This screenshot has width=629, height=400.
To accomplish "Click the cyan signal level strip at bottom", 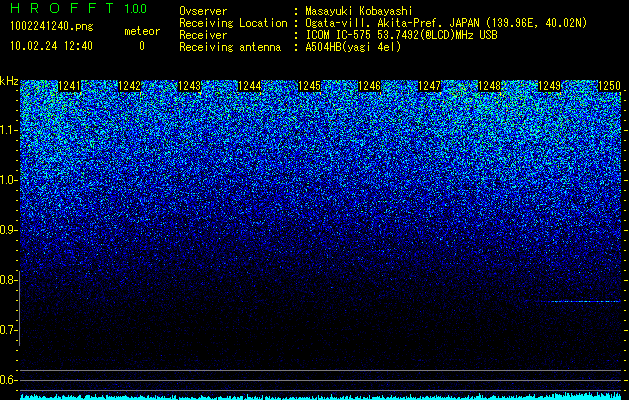I will click(320, 397).
